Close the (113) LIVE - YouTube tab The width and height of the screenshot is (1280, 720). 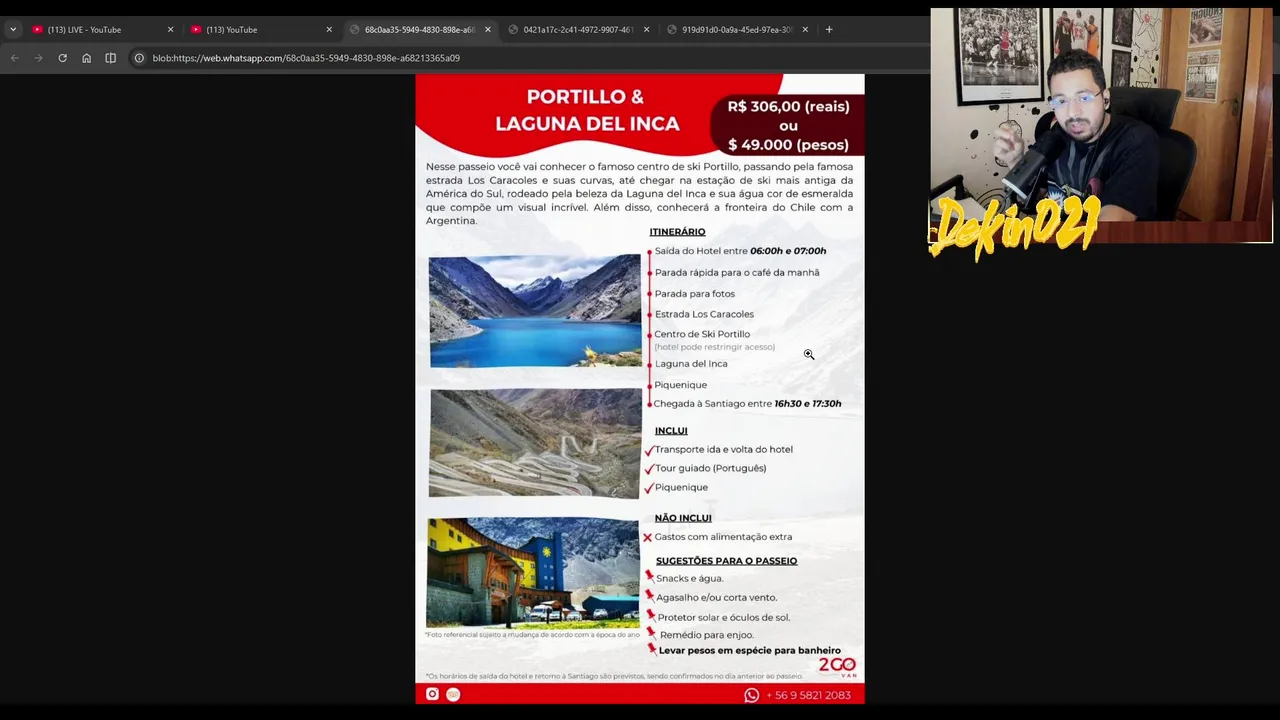tap(170, 30)
